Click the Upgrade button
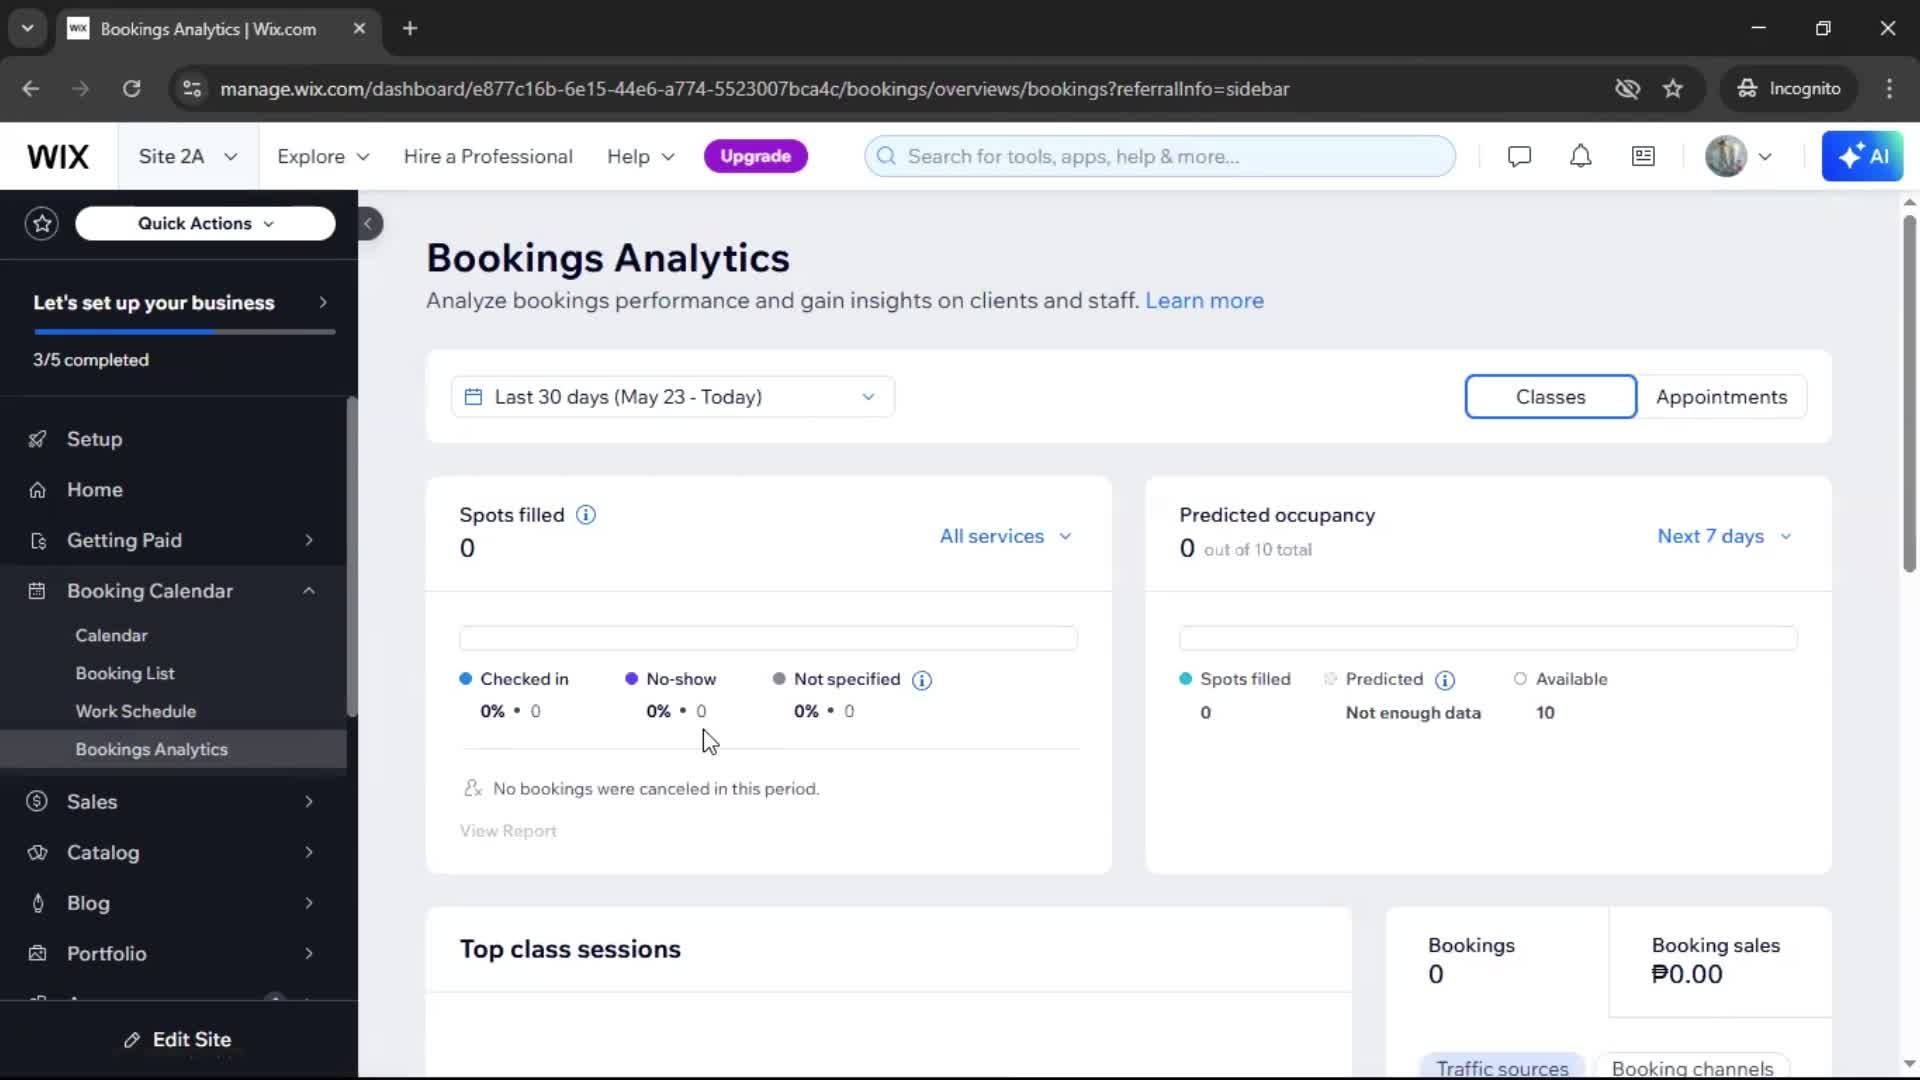This screenshot has height=1080, width=1920. pyautogui.click(x=755, y=157)
